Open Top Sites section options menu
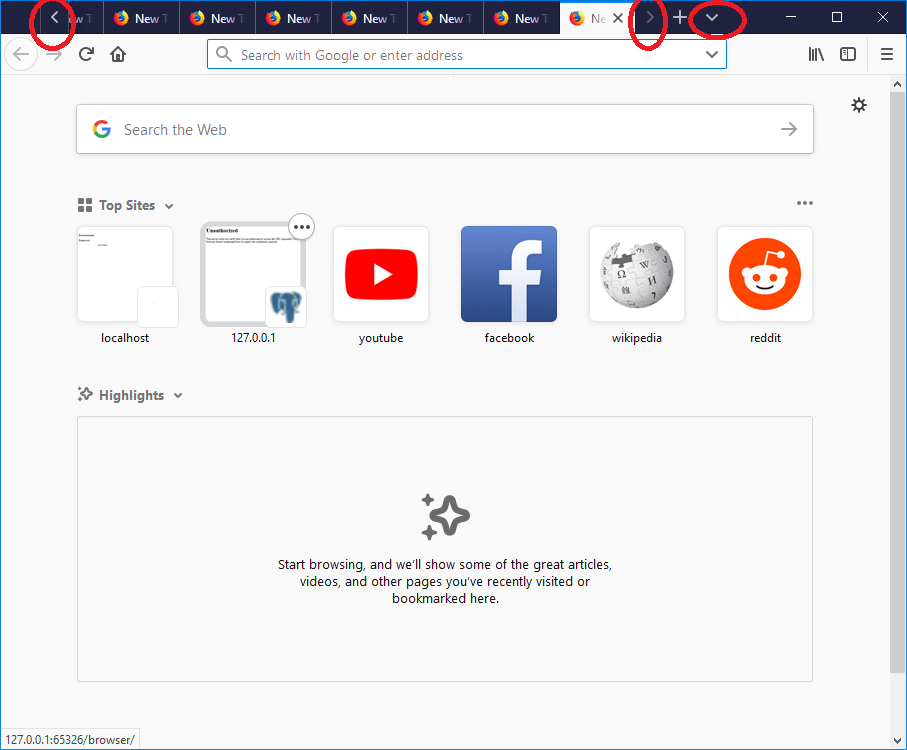The height and width of the screenshot is (750, 907). [x=805, y=203]
